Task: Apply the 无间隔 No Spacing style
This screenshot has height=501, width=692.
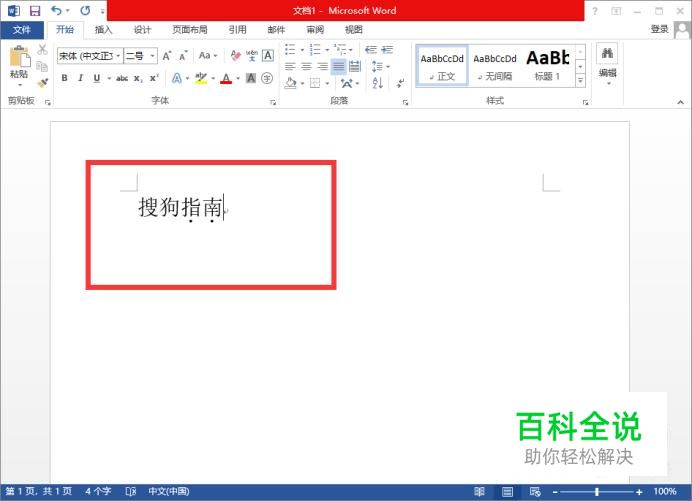Action: pos(495,66)
